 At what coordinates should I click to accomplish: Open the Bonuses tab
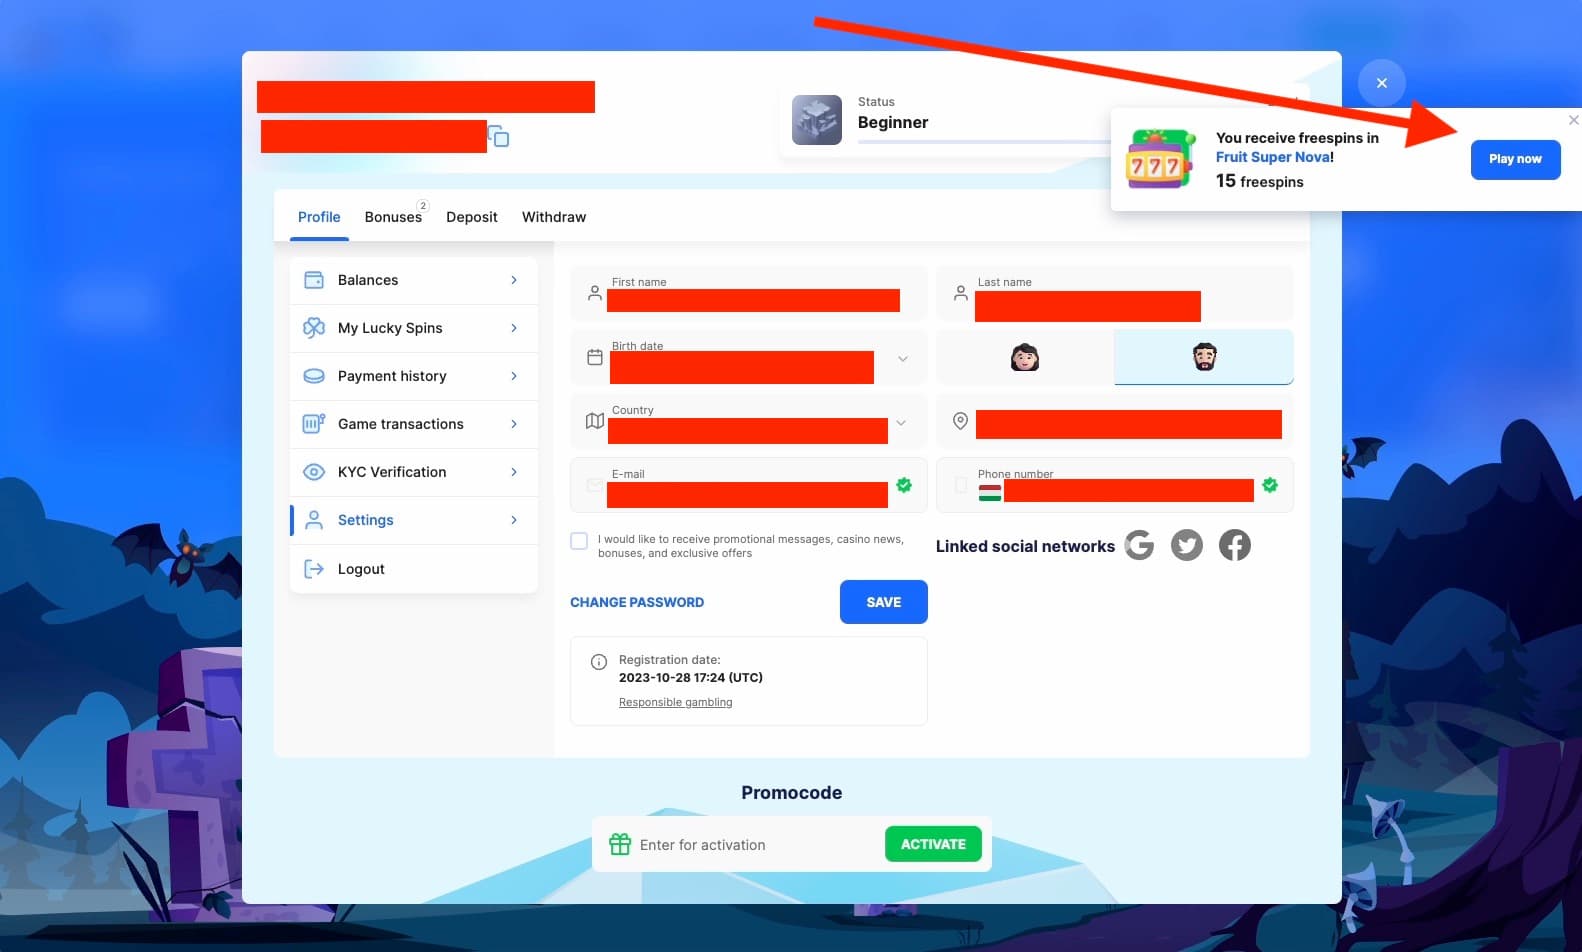tap(393, 217)
